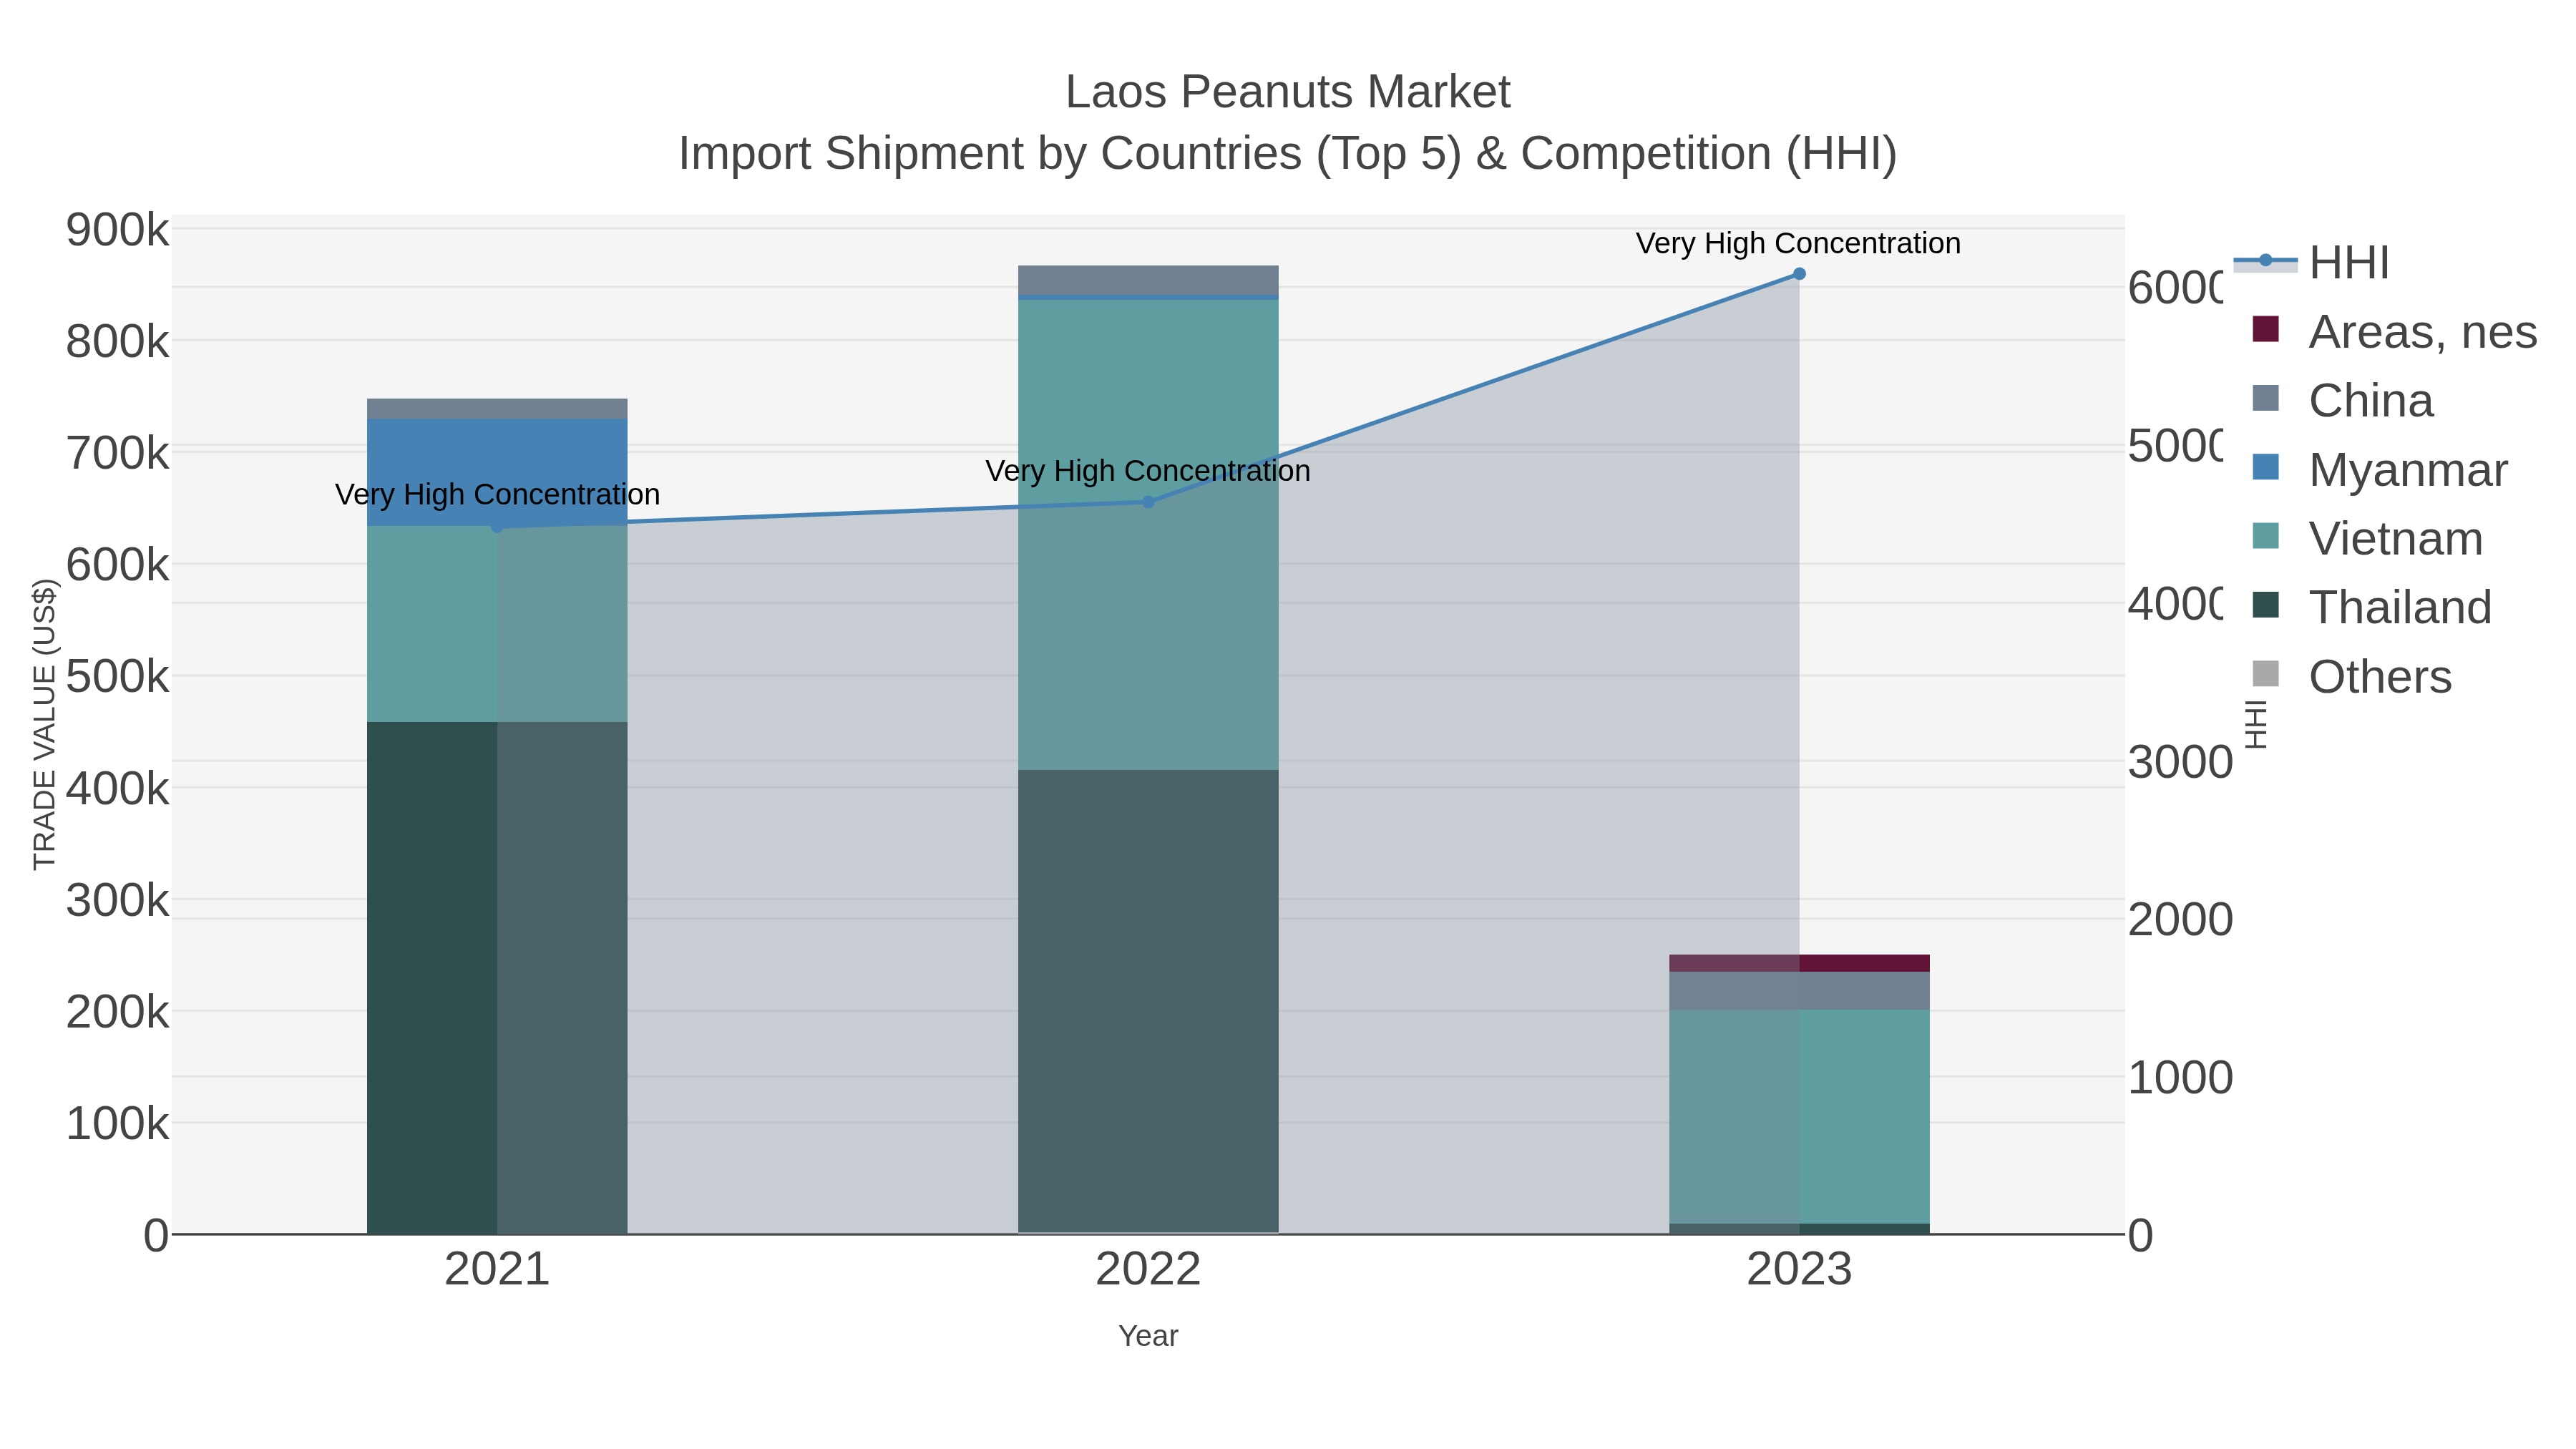The height and width of the screenshot is (1449, 2576).
Task: Click the Areas, nes maroon legend swatch
Action: tap(2265, 329)
